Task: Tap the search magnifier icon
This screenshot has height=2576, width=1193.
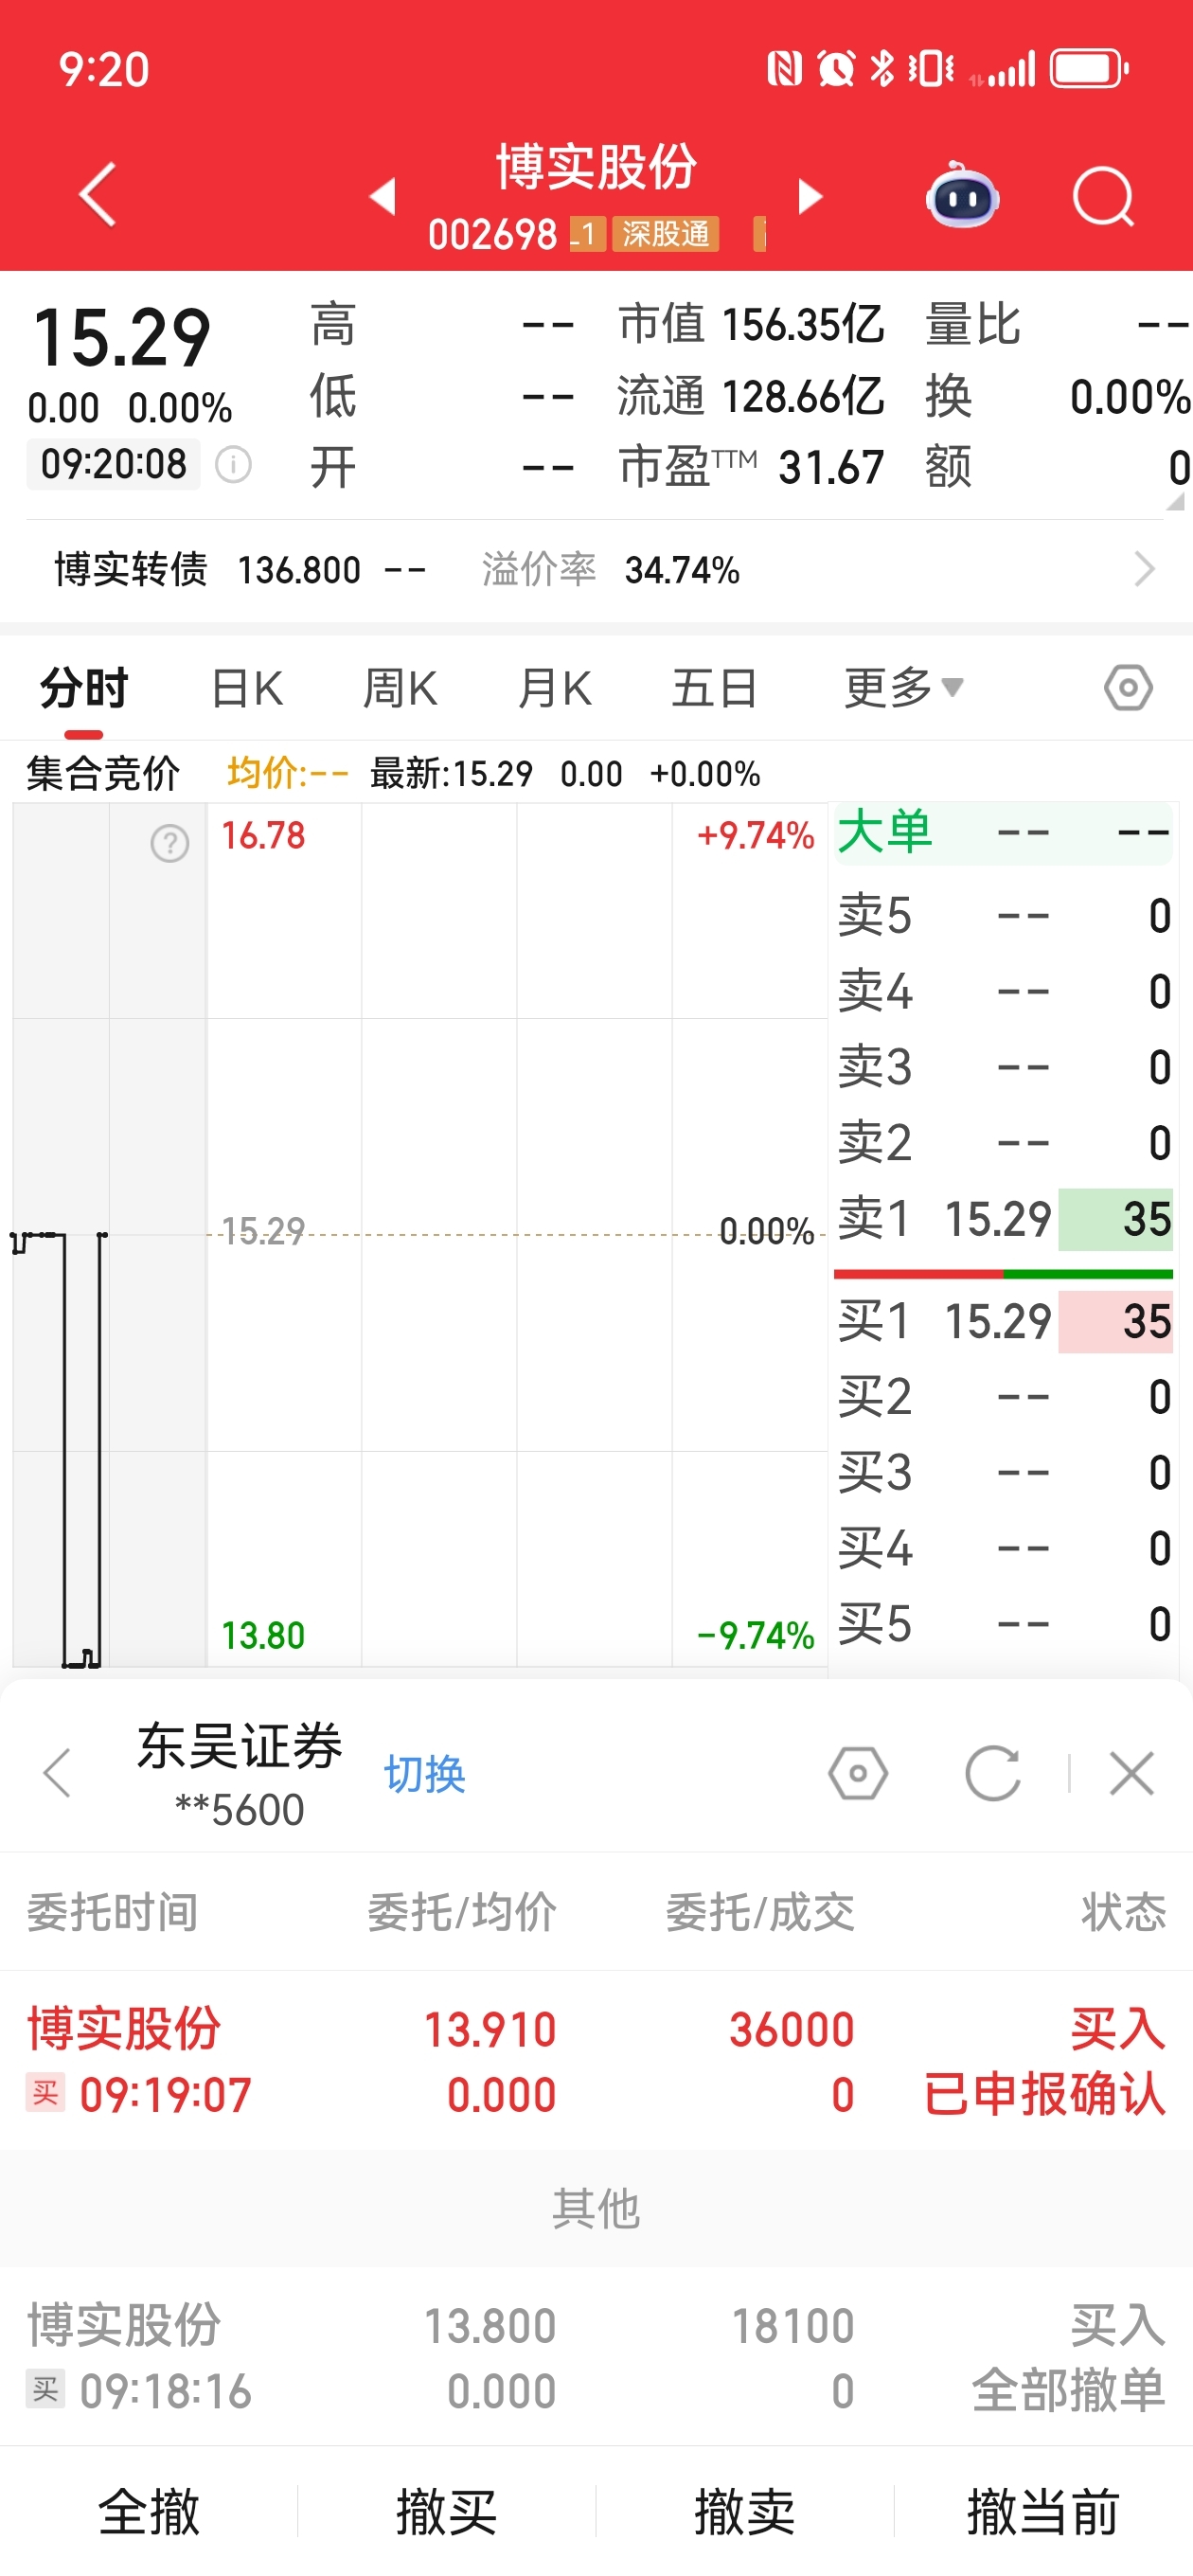Action: pyautogui.click(x=1102, y=196)
